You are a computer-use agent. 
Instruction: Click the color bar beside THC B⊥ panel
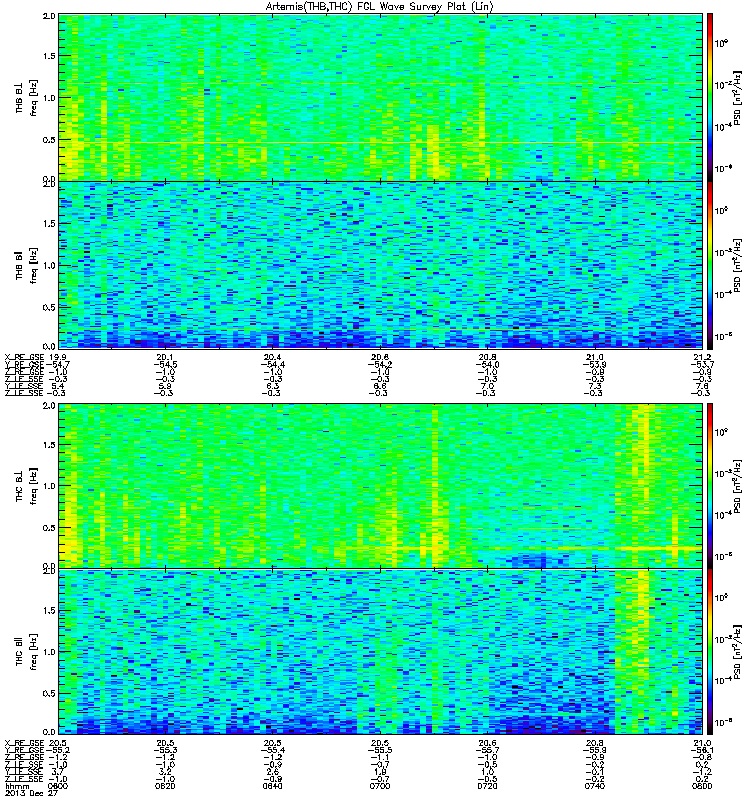[709, 486]
